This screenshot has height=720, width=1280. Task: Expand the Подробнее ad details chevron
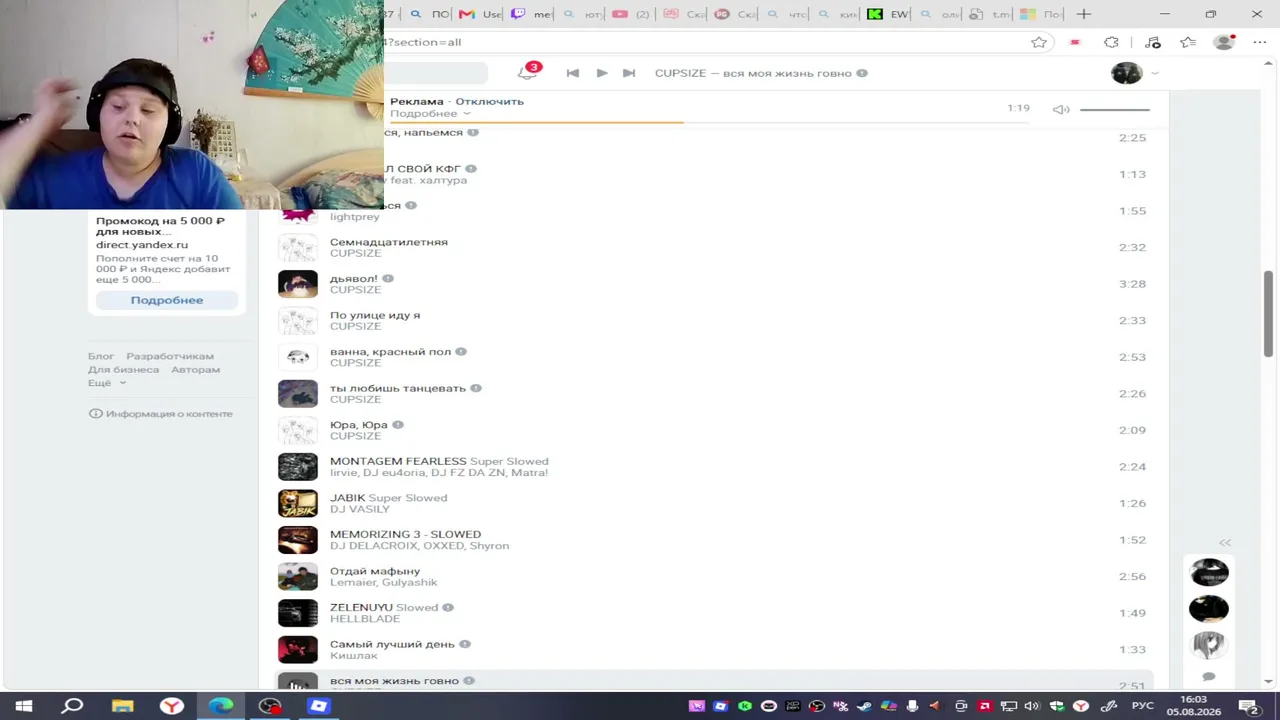(x=466, y=114)
